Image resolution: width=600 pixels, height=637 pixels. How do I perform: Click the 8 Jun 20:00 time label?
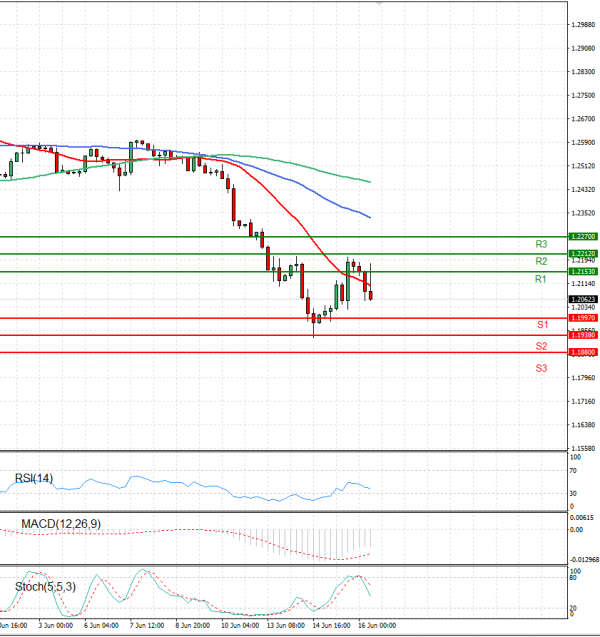pos(193,625)
